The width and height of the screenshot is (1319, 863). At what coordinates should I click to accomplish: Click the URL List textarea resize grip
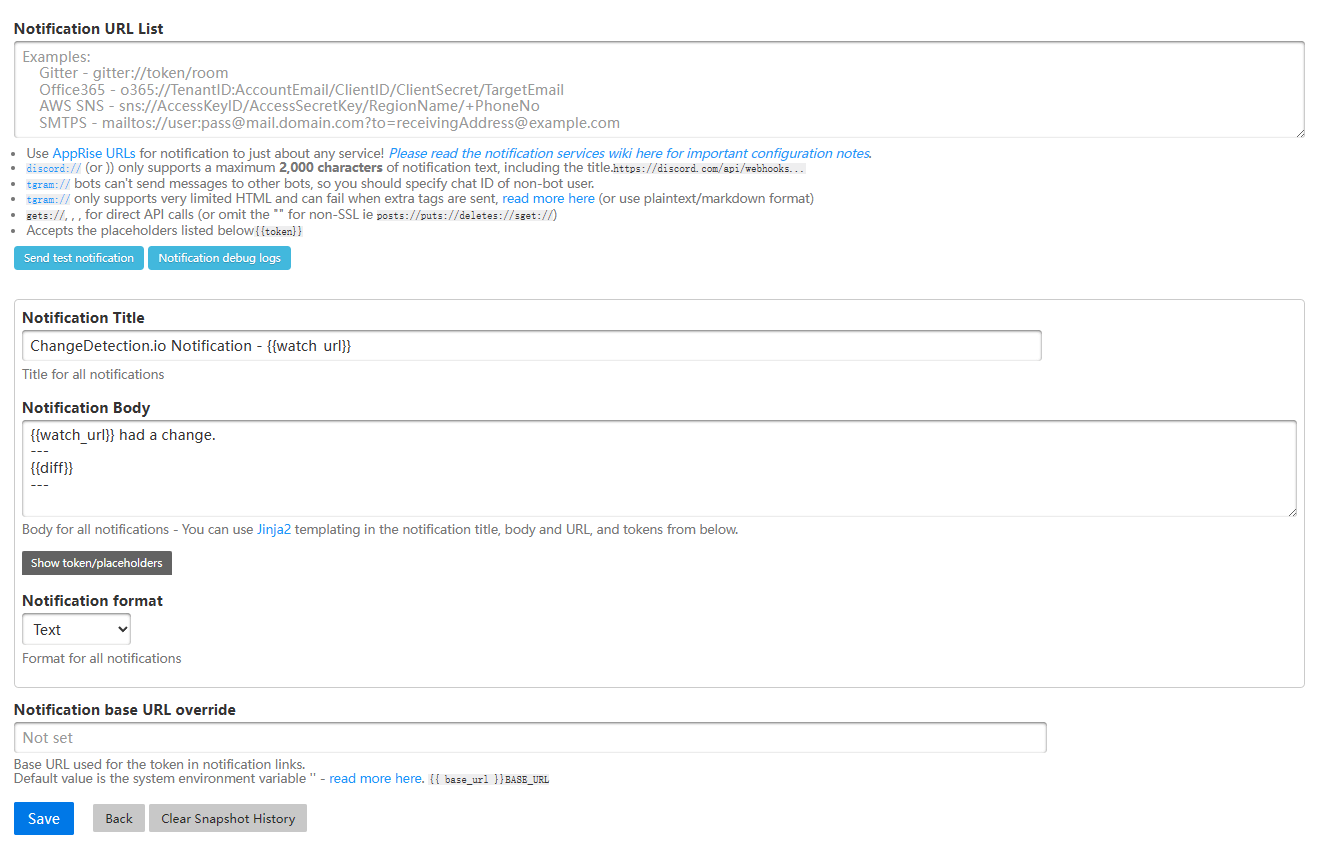[x=1299, y=131]
